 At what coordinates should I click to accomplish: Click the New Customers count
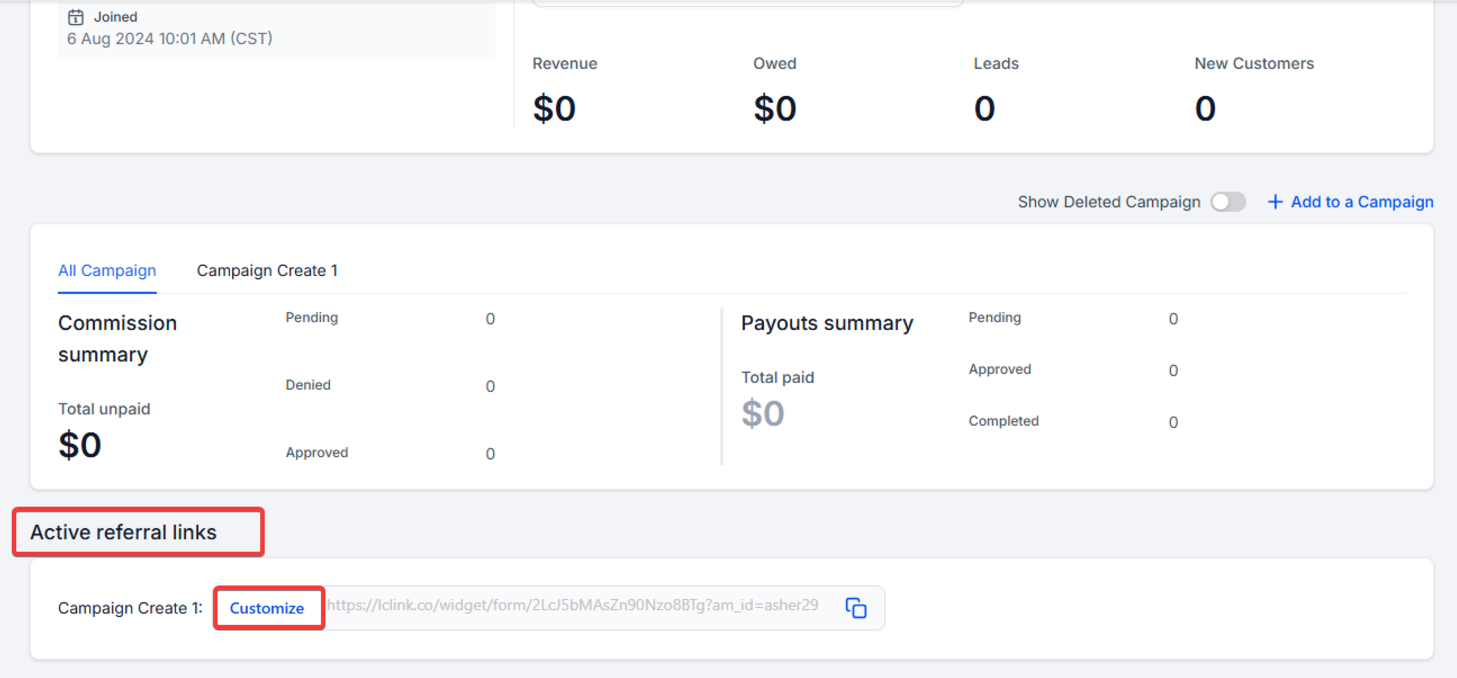click(1205, 108)
